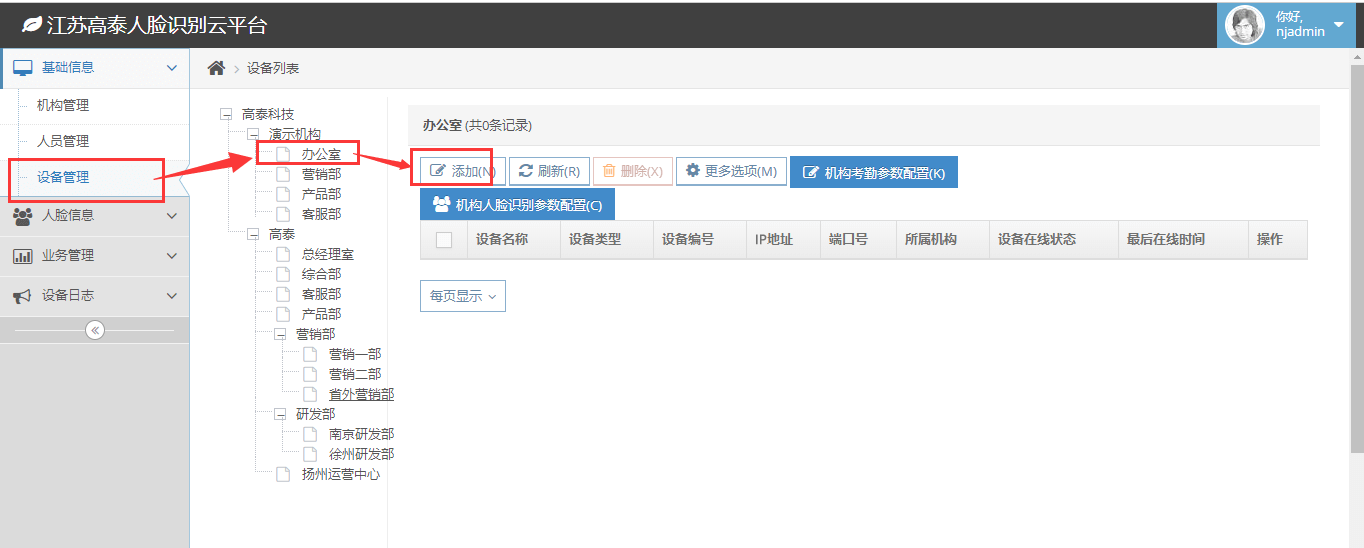Click the leaf logo icon in header
This screenshot has height=548, width=1364.
click(x=32, y=25)
